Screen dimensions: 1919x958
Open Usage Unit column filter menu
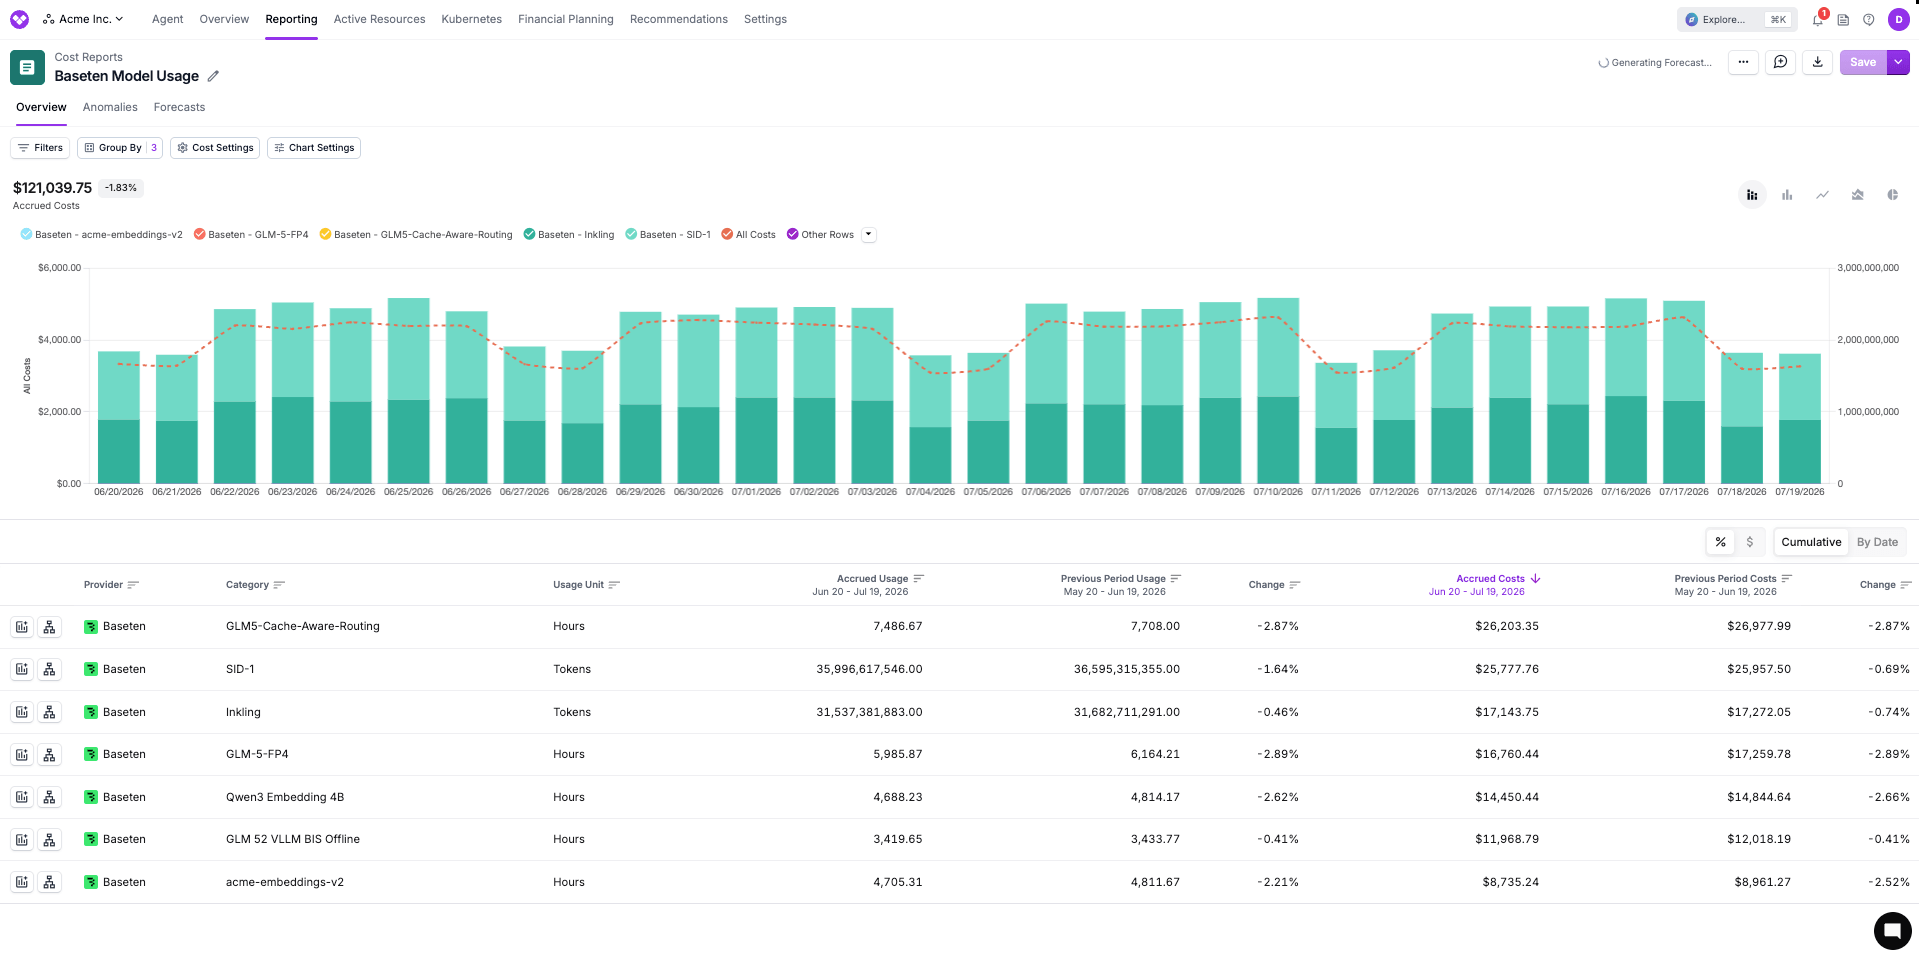coord(614,585)
